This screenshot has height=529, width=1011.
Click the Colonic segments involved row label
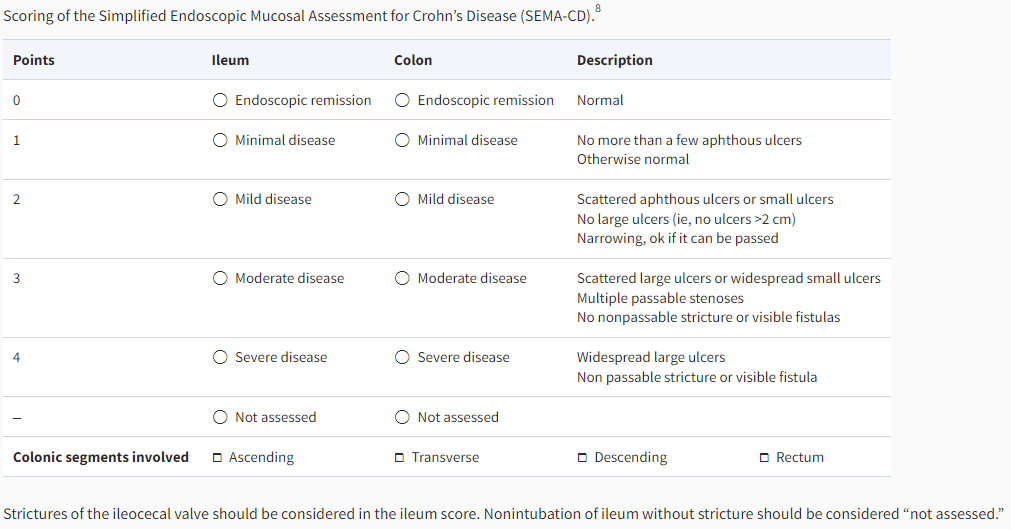100,457
